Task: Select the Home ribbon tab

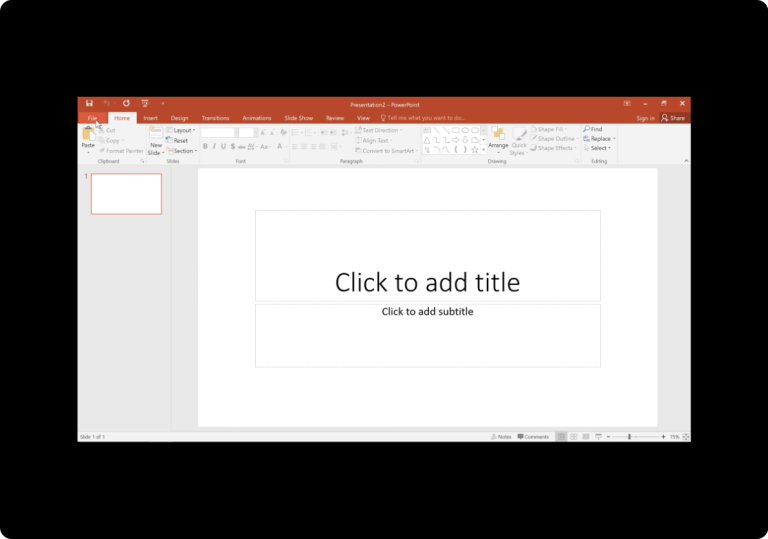Action: pos(122,118)
